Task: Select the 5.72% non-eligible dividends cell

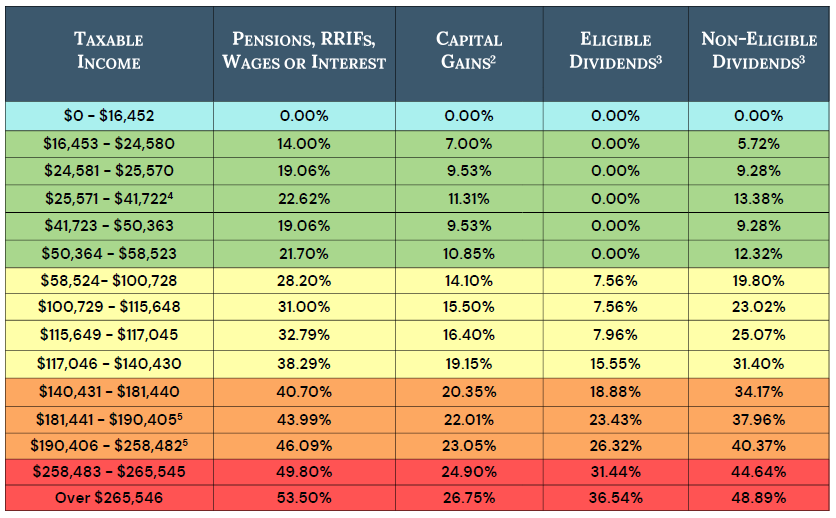Action: 758,143
